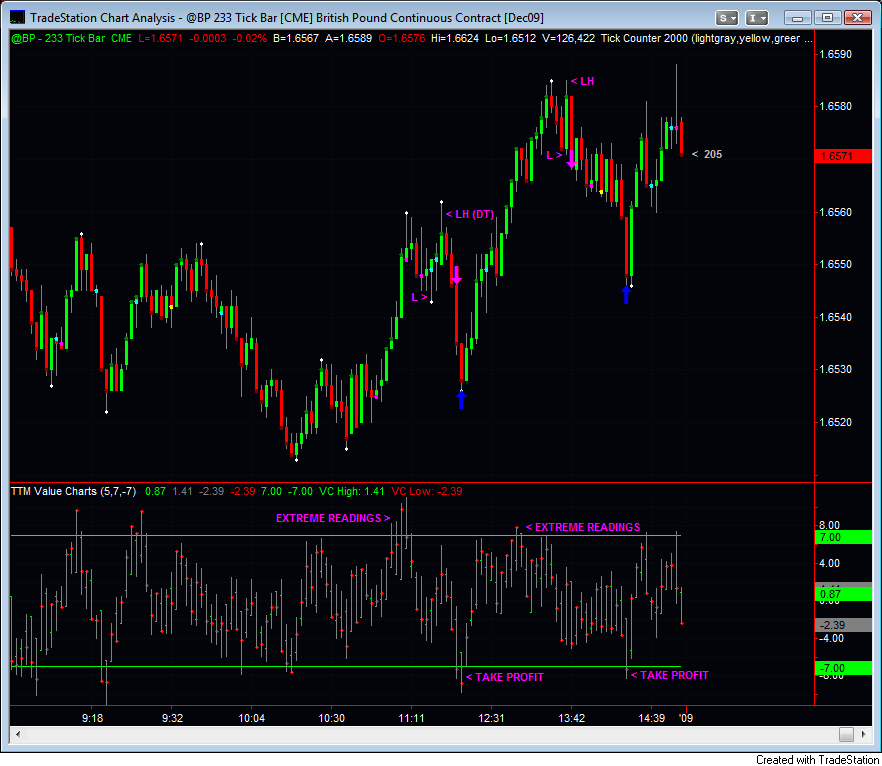Click the TradeStation icon in the title bar

click(17, 18)
